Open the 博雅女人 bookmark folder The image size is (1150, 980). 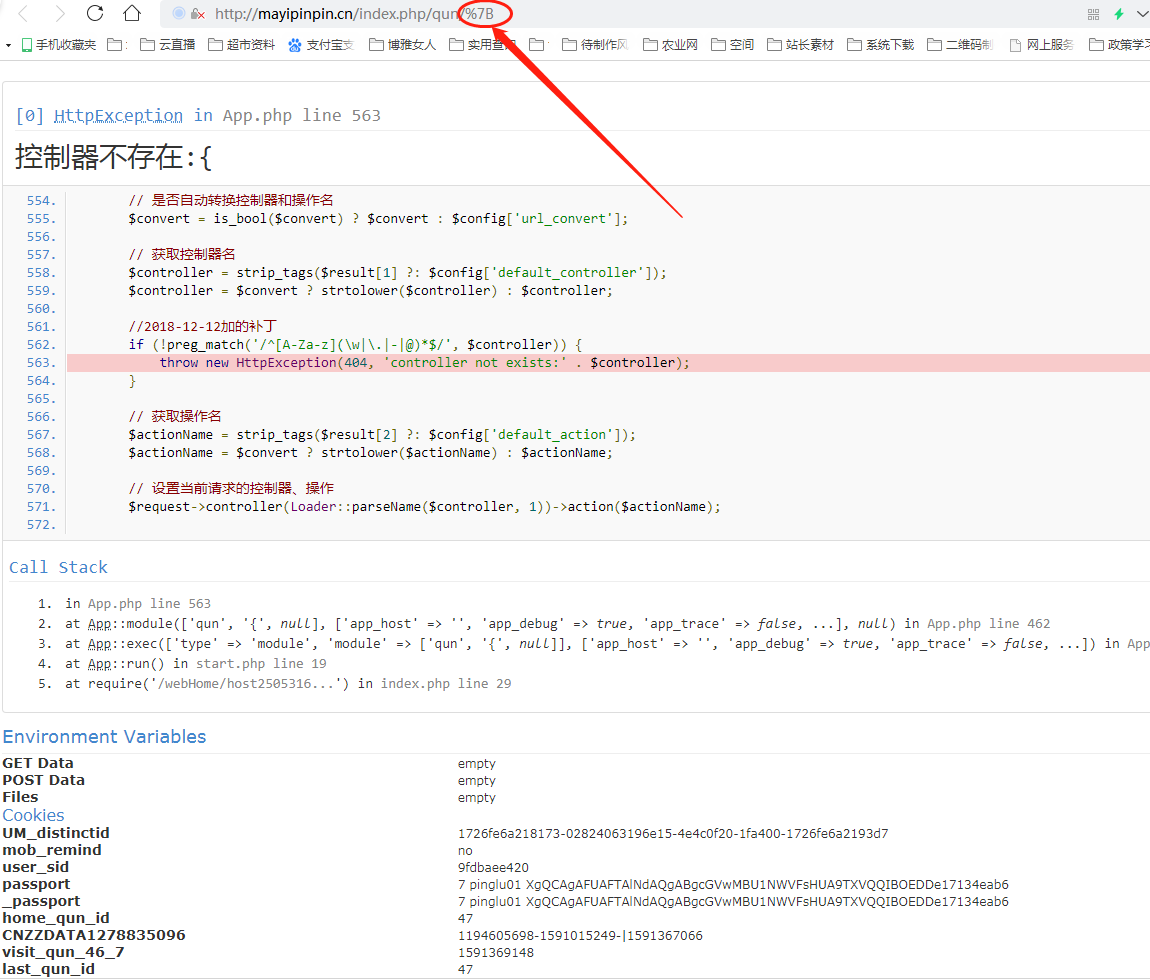pos(403,45)
